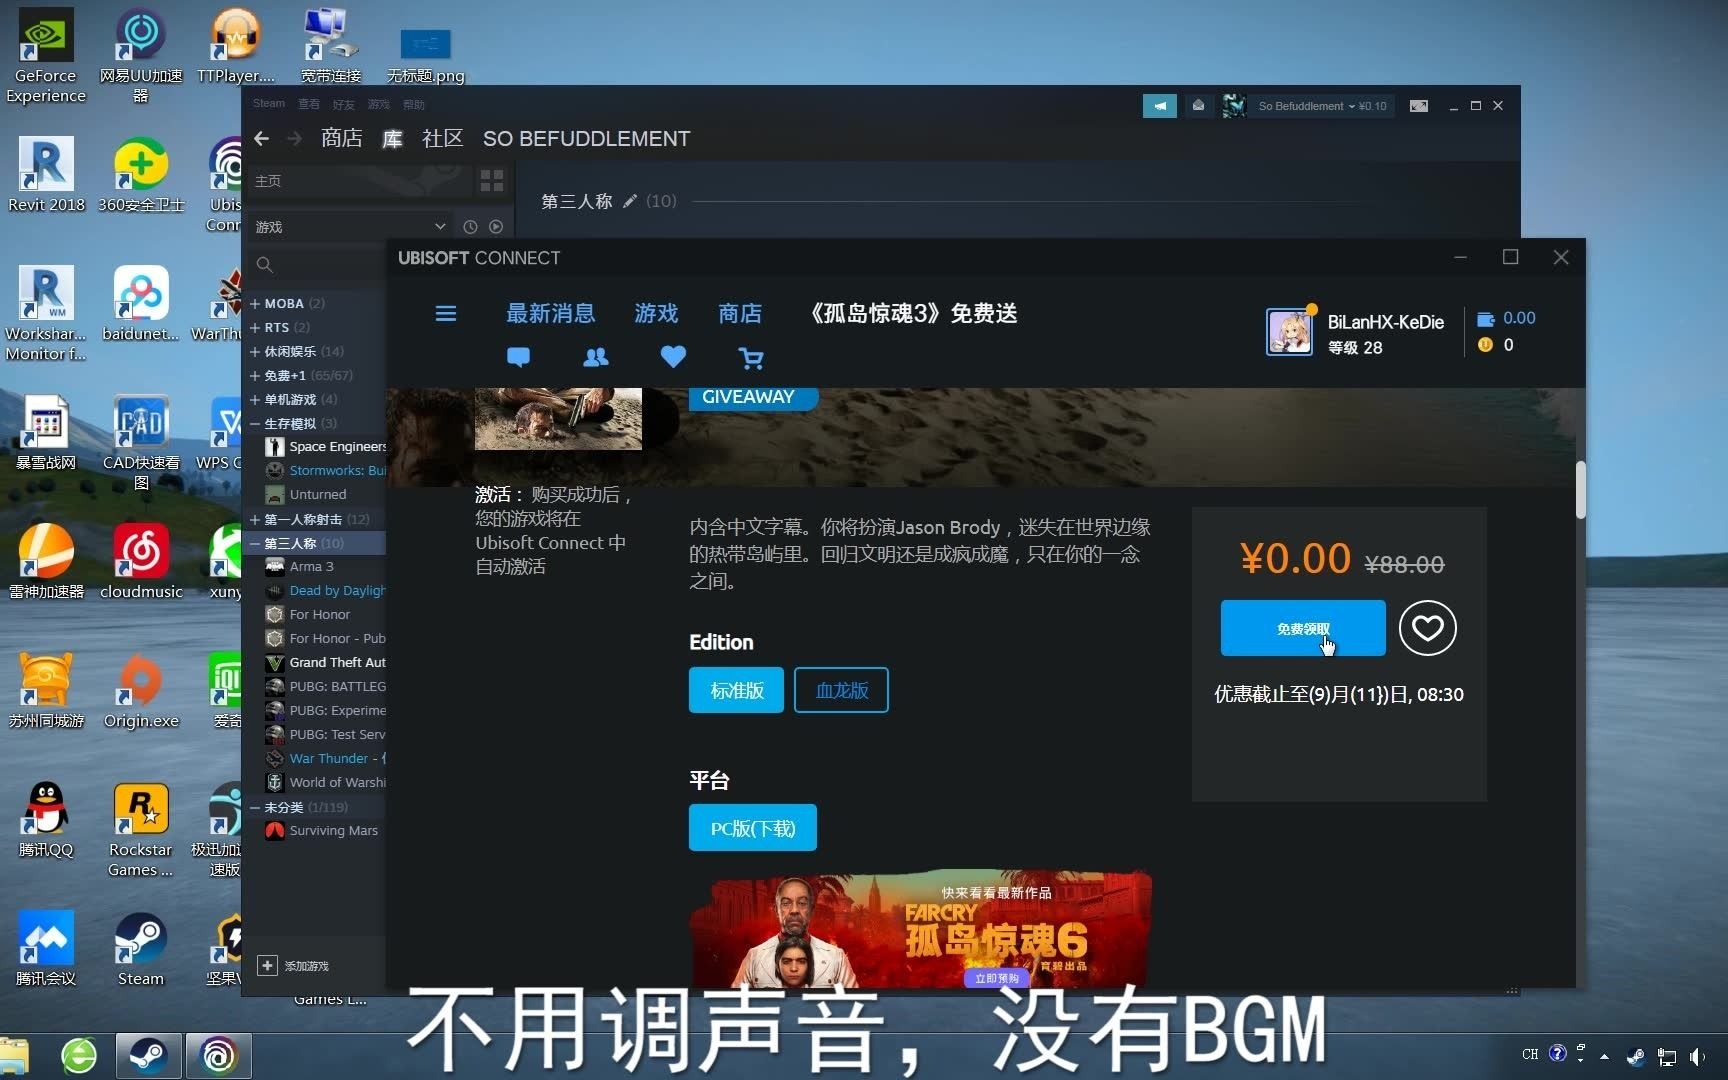Click the 免费领取 claim button
The image size is (1728, 1080).
click(1303, 628)
